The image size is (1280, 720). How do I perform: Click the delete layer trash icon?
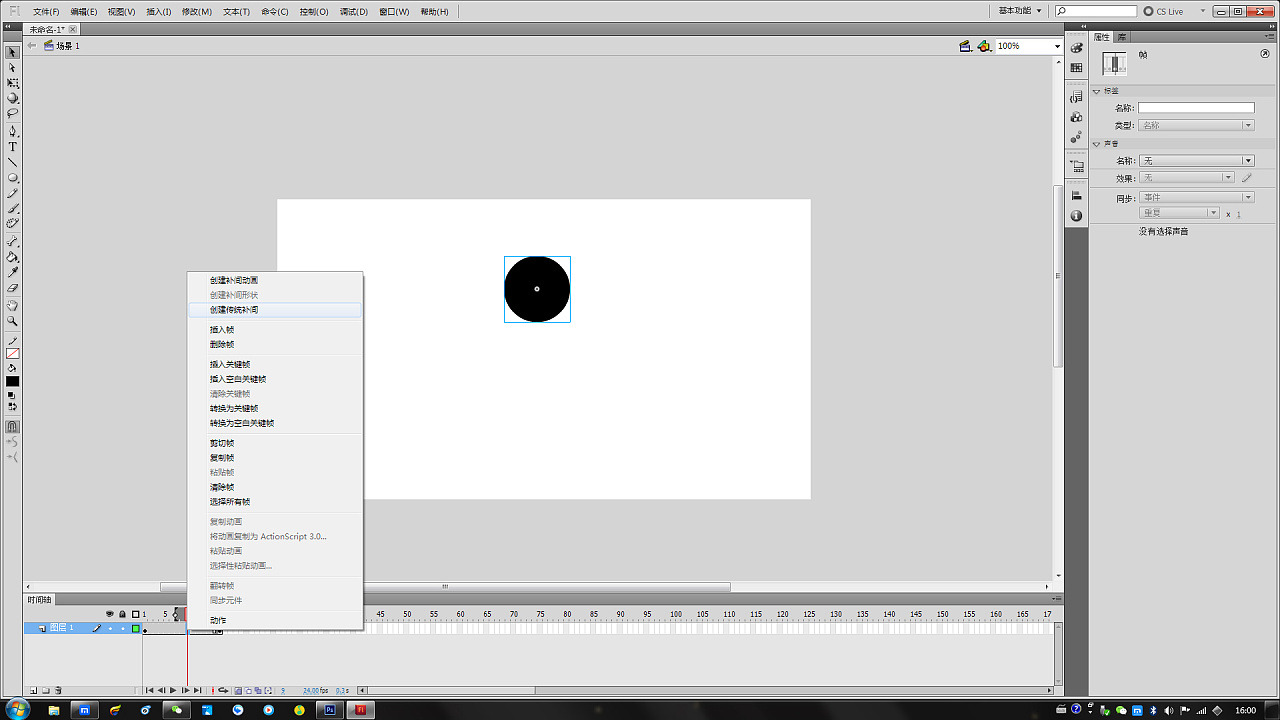click(x=58, y=690)
